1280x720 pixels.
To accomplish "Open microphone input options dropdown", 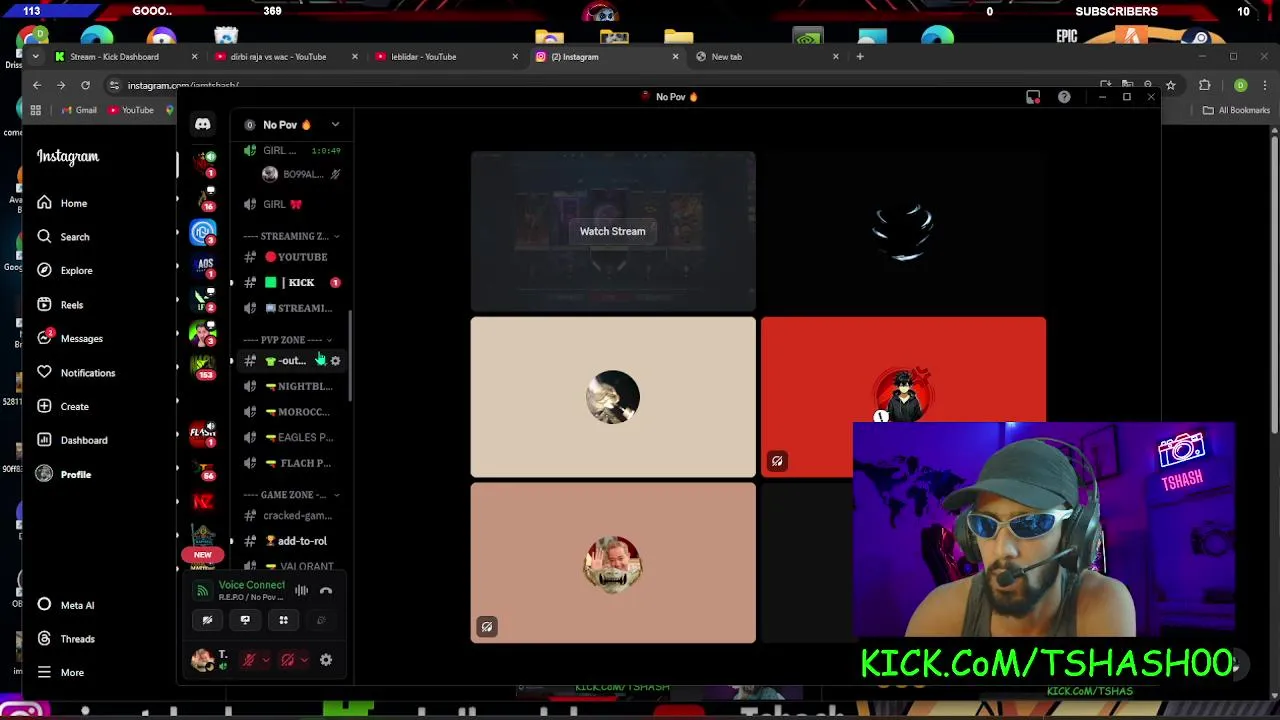I will 265,660.
